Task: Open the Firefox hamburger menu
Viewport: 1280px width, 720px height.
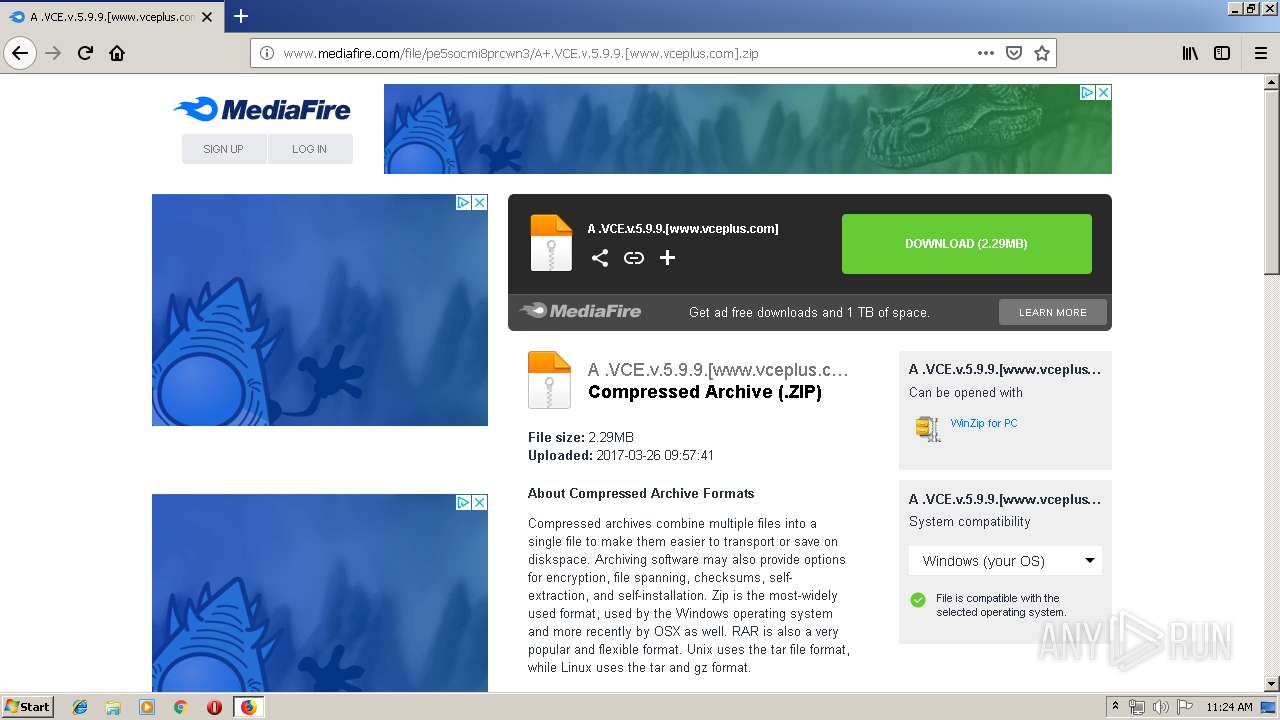Action: pyautogui.click(x=1260, y=53)
